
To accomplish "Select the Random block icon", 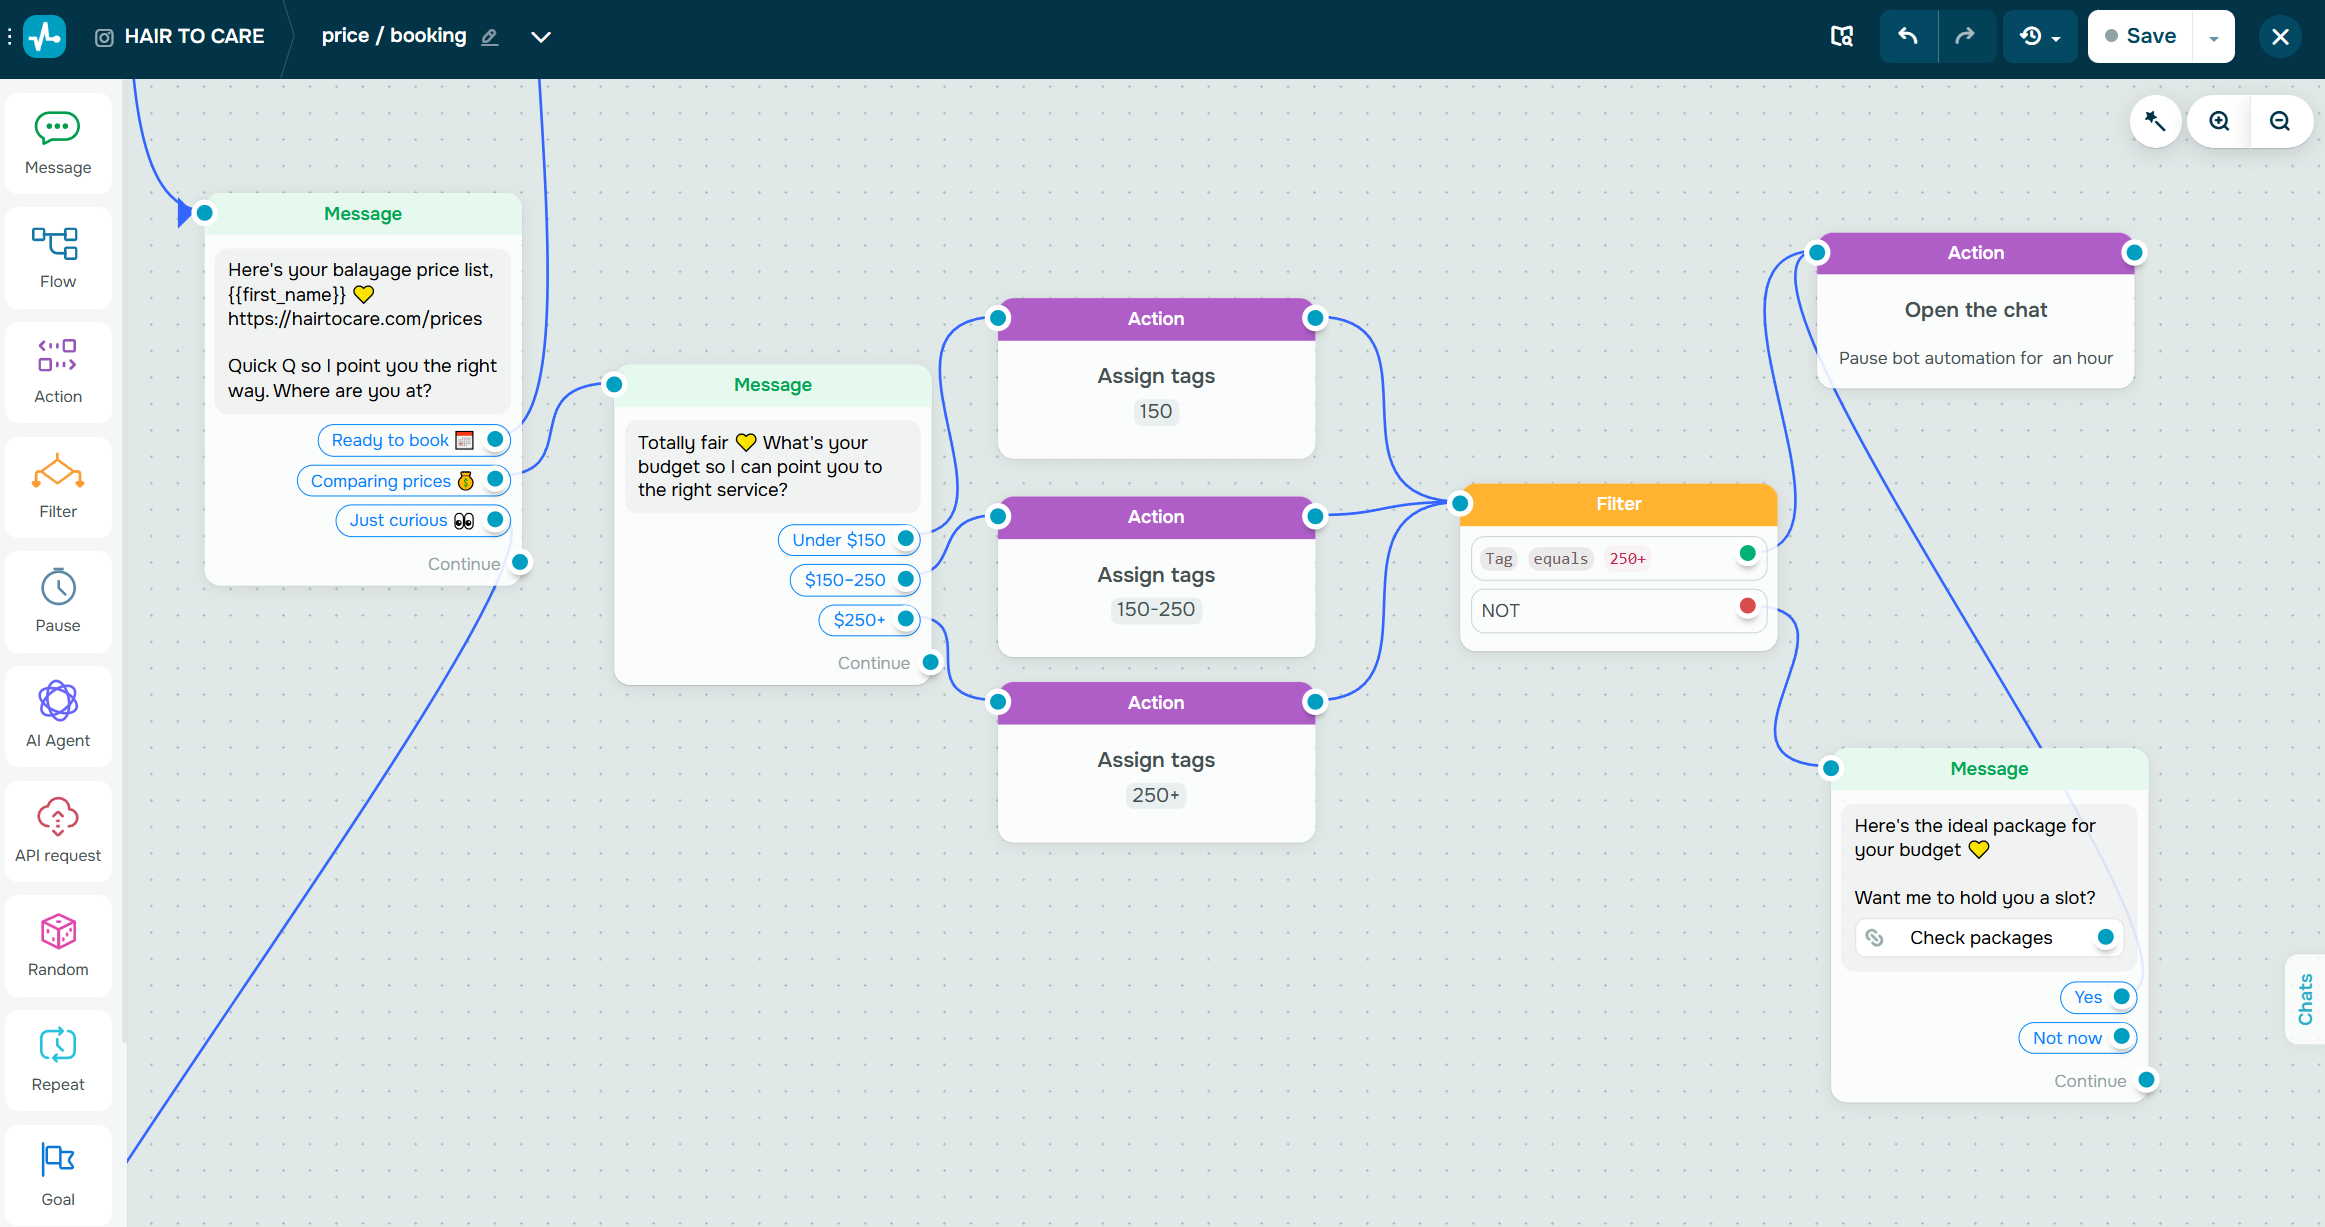I will pyautogui.click(x=58, y=931).
